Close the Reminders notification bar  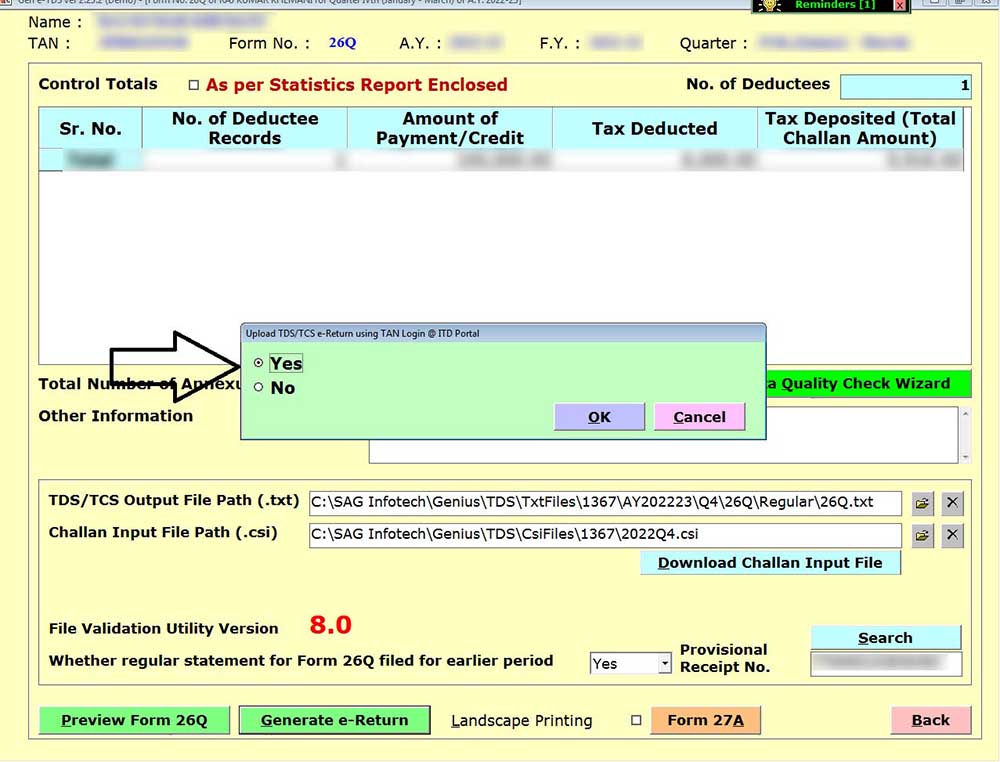(899, 6)
